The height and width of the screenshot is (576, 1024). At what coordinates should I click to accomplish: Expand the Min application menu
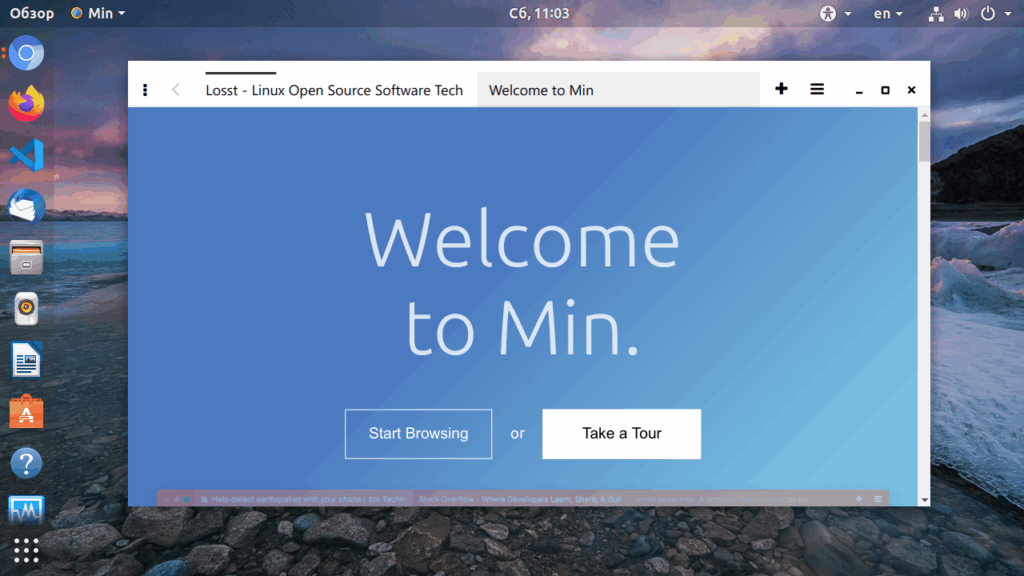coord(98,13)
